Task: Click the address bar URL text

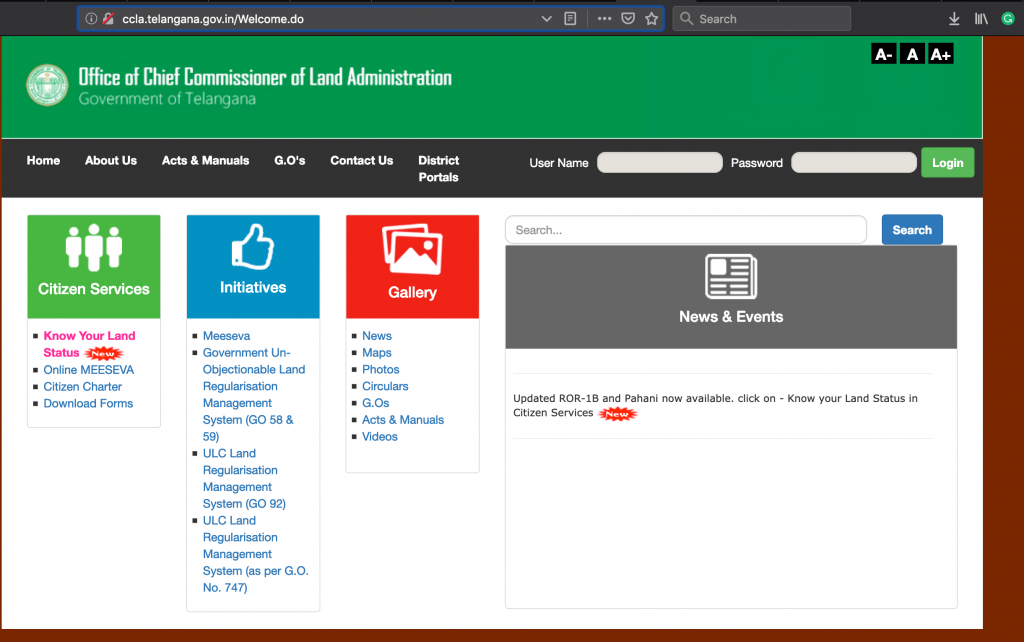Action: [x=213, y=19]
